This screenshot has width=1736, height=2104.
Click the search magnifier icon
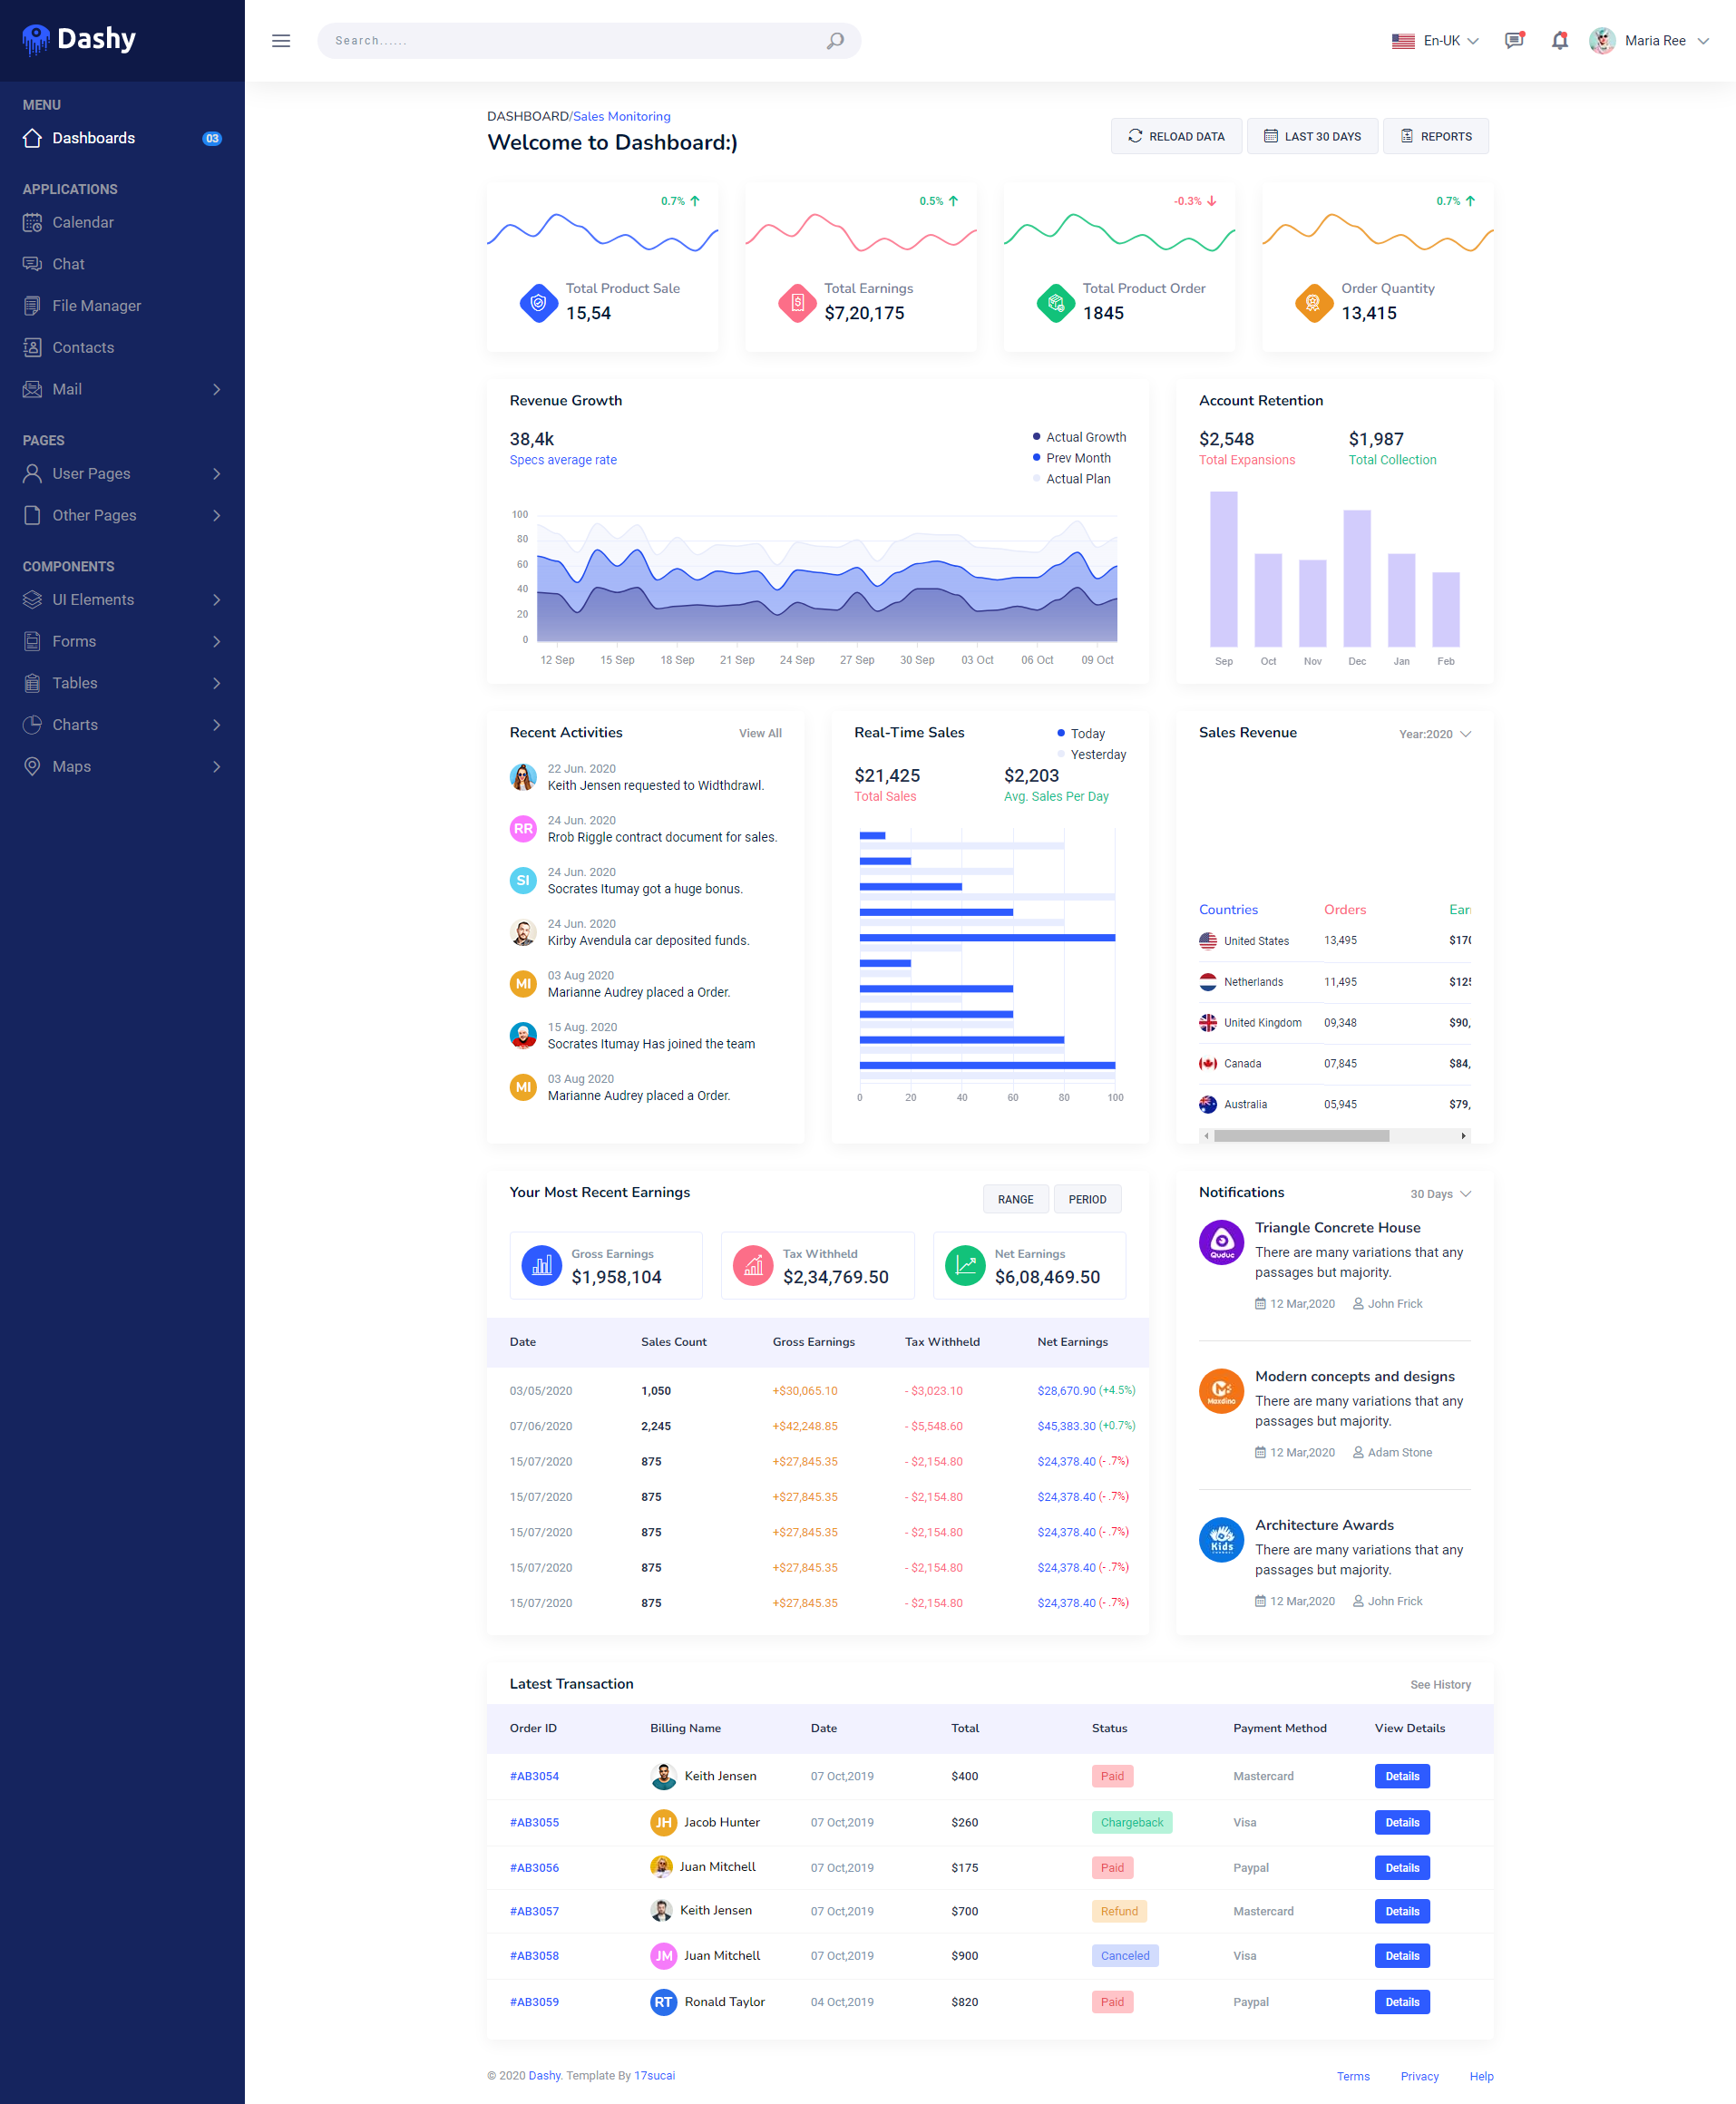pos(835,41)
